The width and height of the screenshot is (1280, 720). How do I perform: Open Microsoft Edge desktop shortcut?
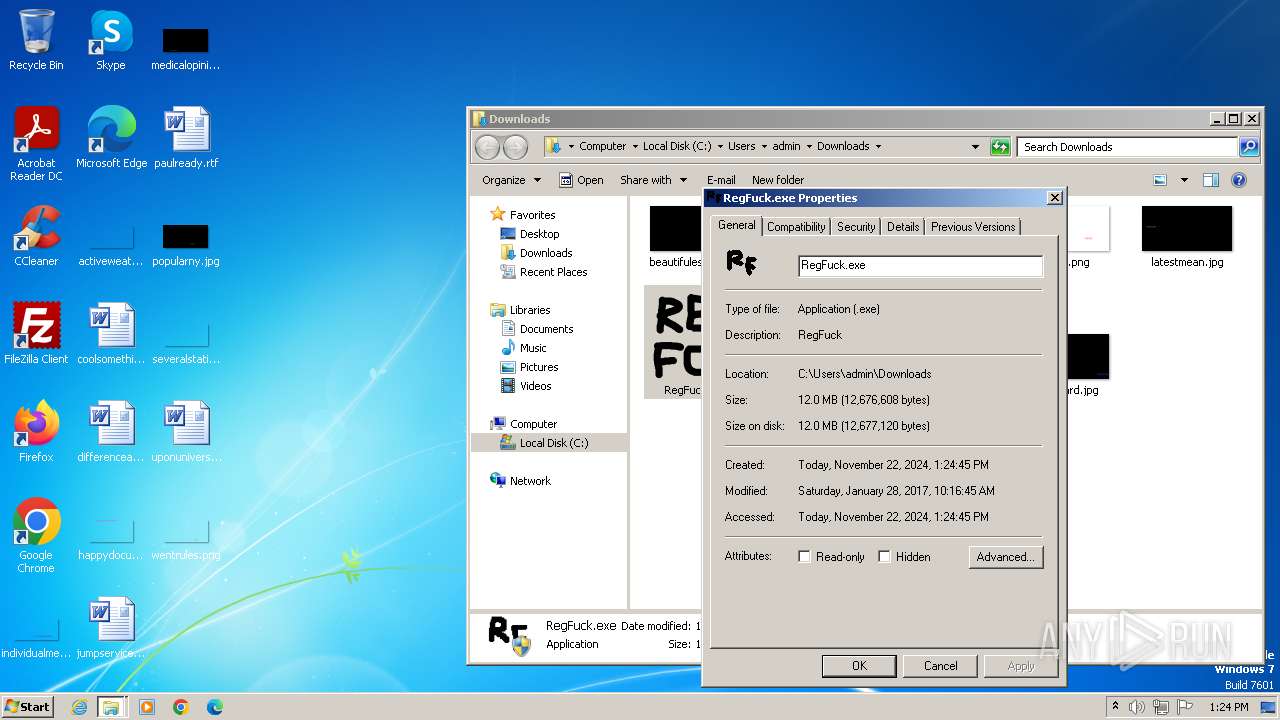coord(111,138)
